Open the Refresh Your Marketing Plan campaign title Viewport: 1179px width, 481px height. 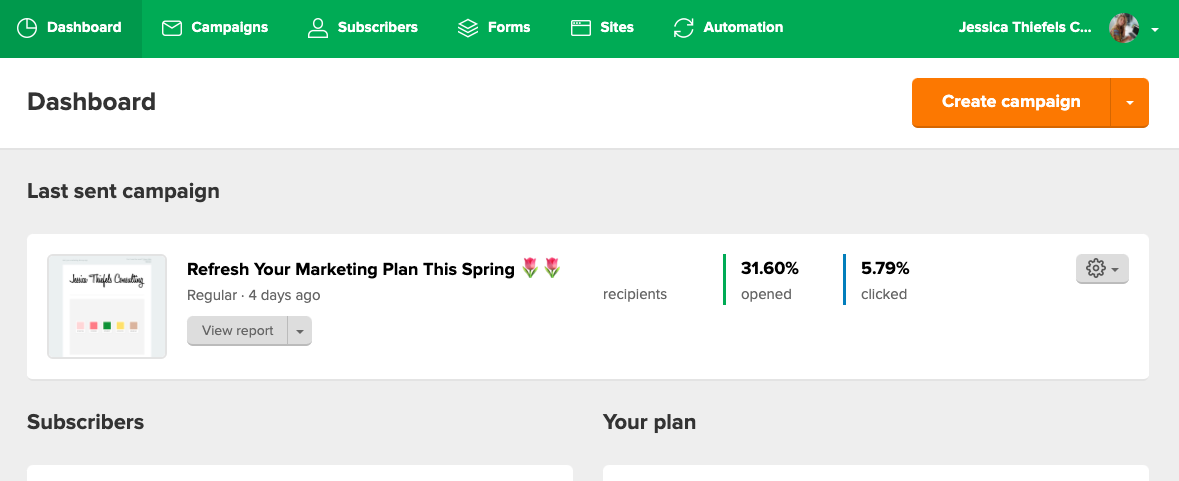[x=350, y=269]
